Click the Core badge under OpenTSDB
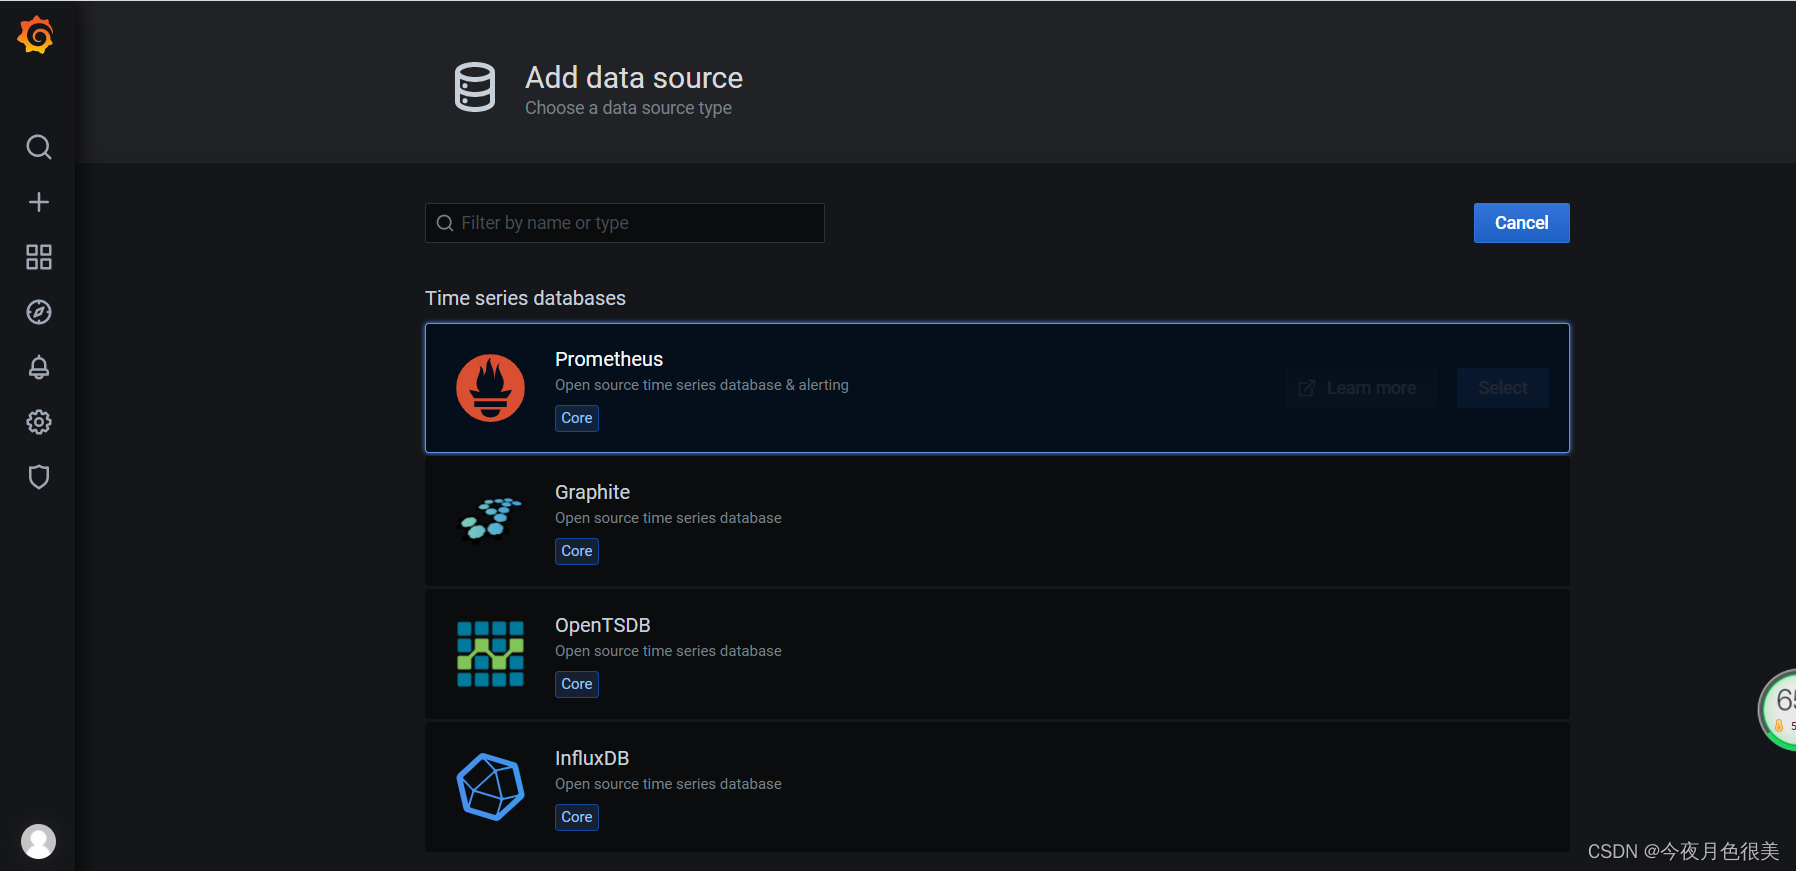 pyautogui.click(x=577, y=684)
